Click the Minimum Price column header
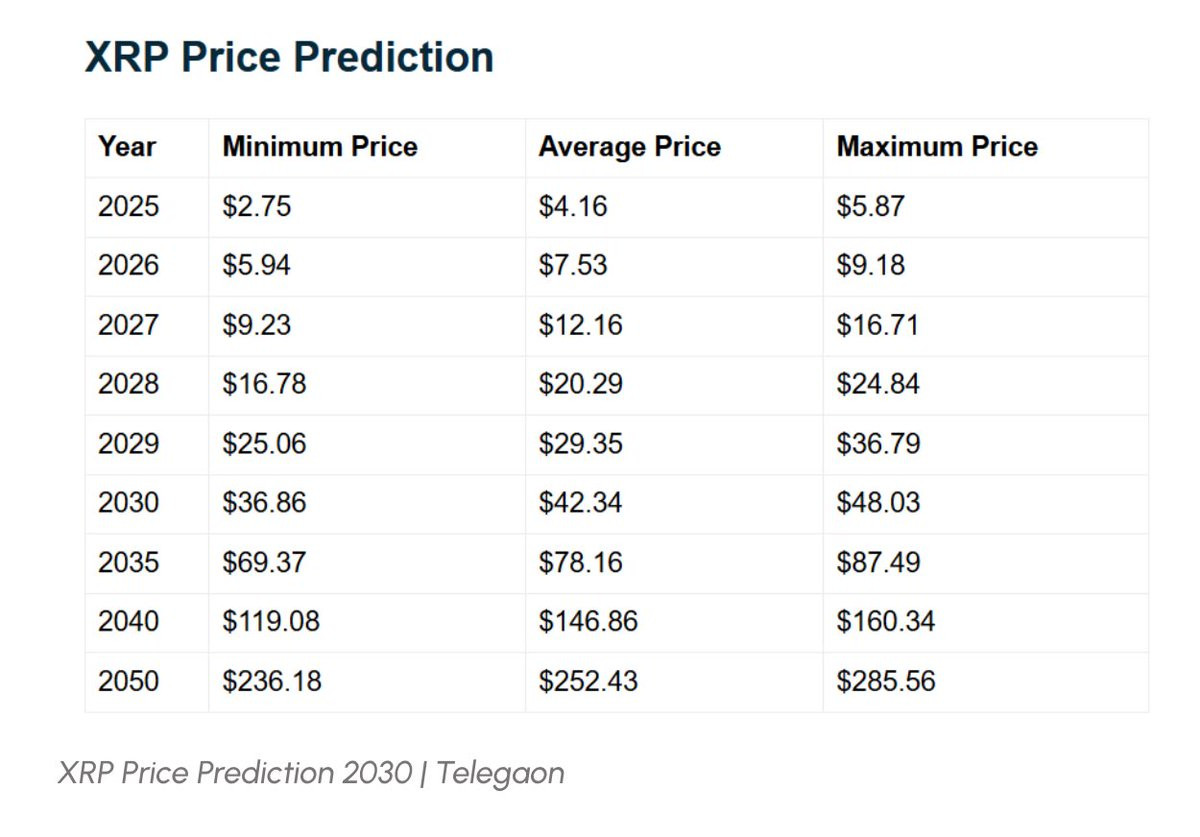The image size is (1200, 837). click(x=319, y=147)
